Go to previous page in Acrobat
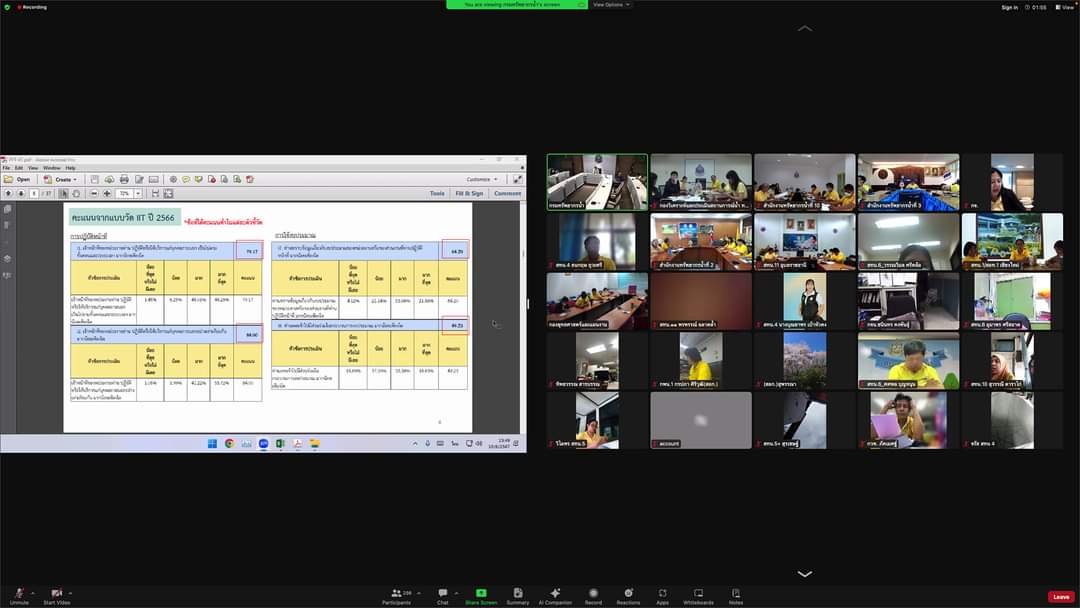The image size is (1080, 608). click(8, 194)
